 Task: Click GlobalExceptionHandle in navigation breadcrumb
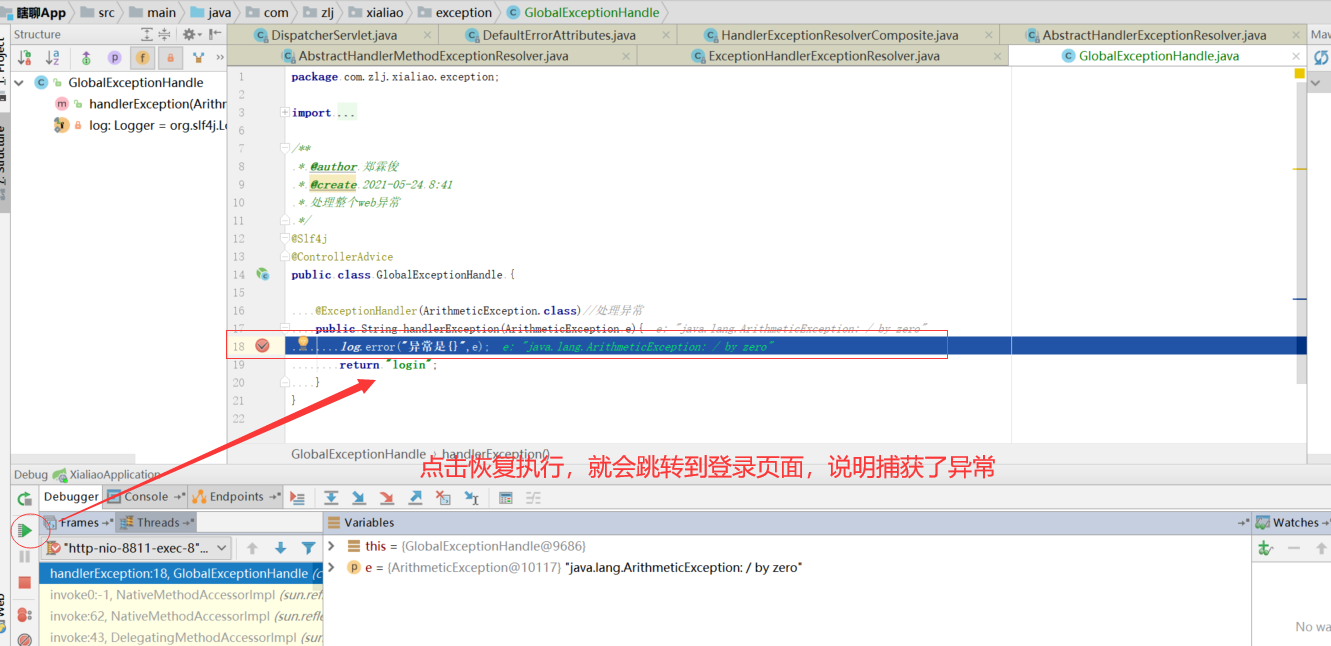point(592,13)
